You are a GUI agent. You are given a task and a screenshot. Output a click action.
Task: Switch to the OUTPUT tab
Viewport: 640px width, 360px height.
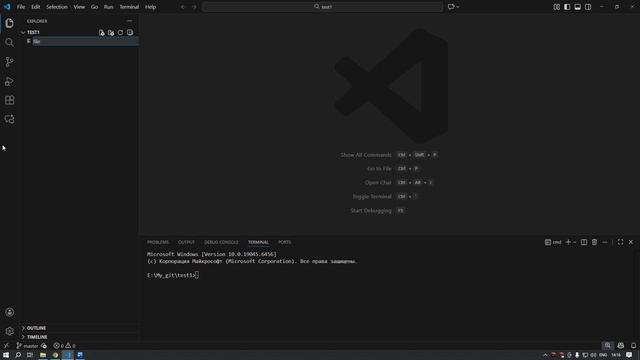click(186, 242)
